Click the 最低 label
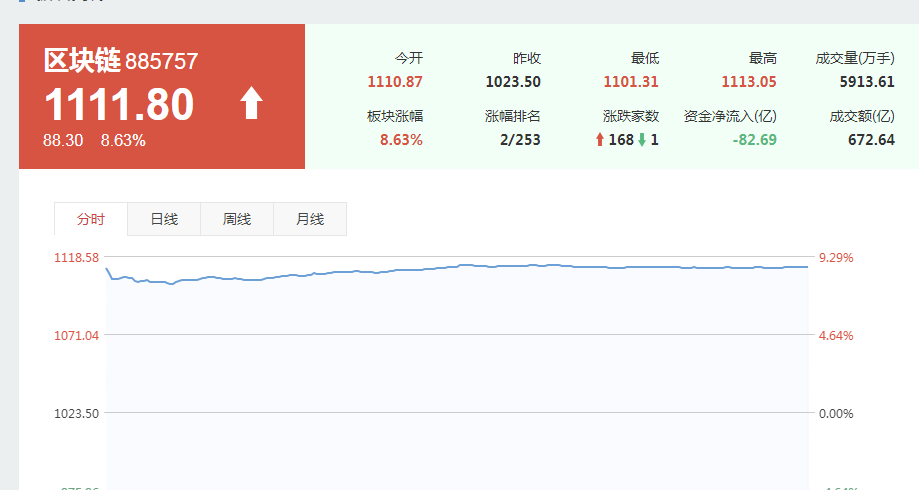919x490 pixels. (x=645, y=58)
